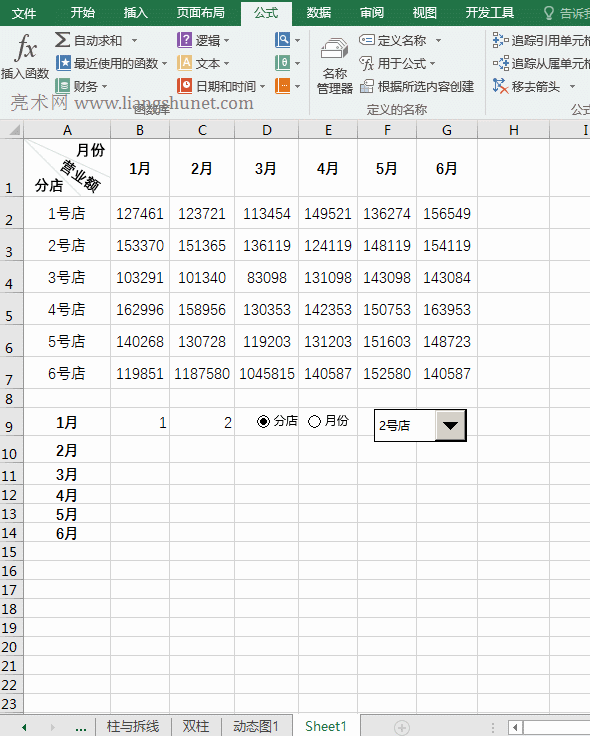
Task: Switch to the 数据 ribbon tab
Action: tap(319, 13)
